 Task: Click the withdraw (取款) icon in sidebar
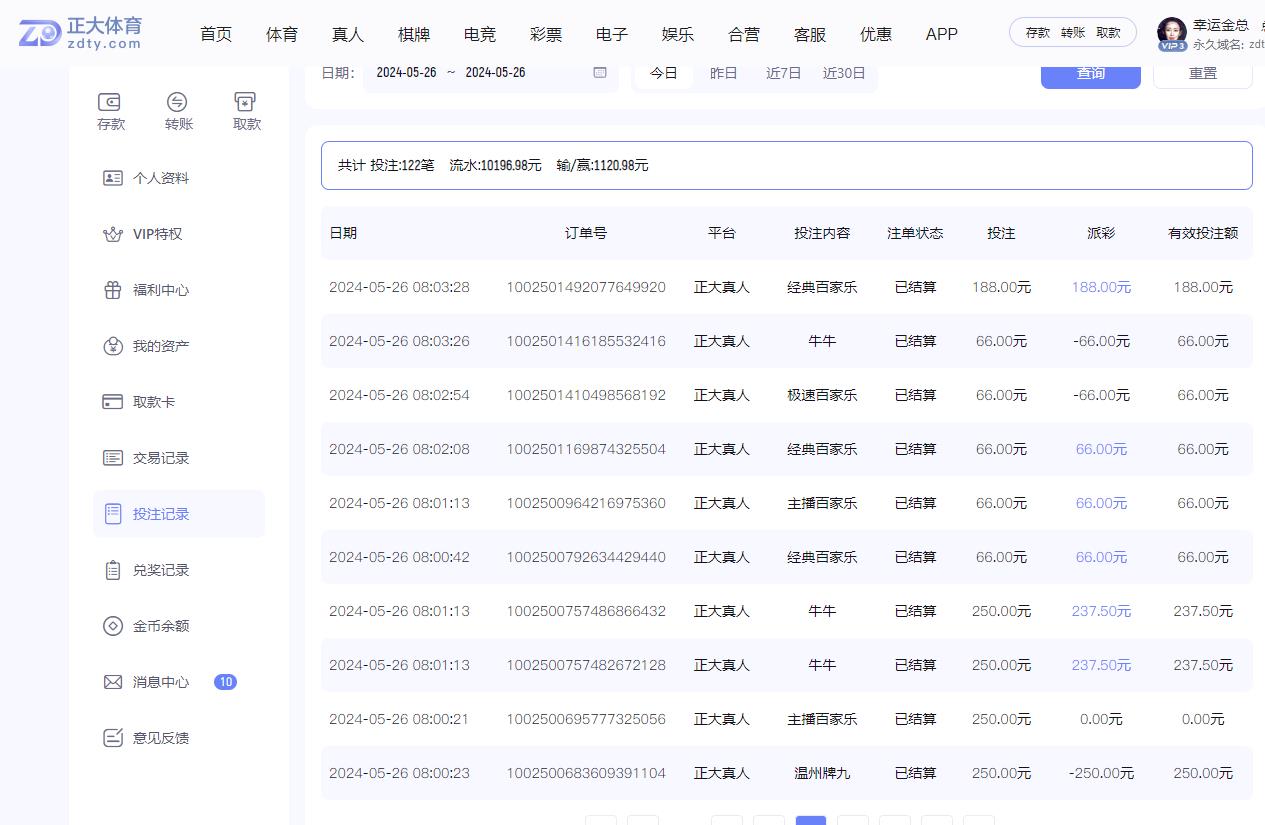pos(246,102)
